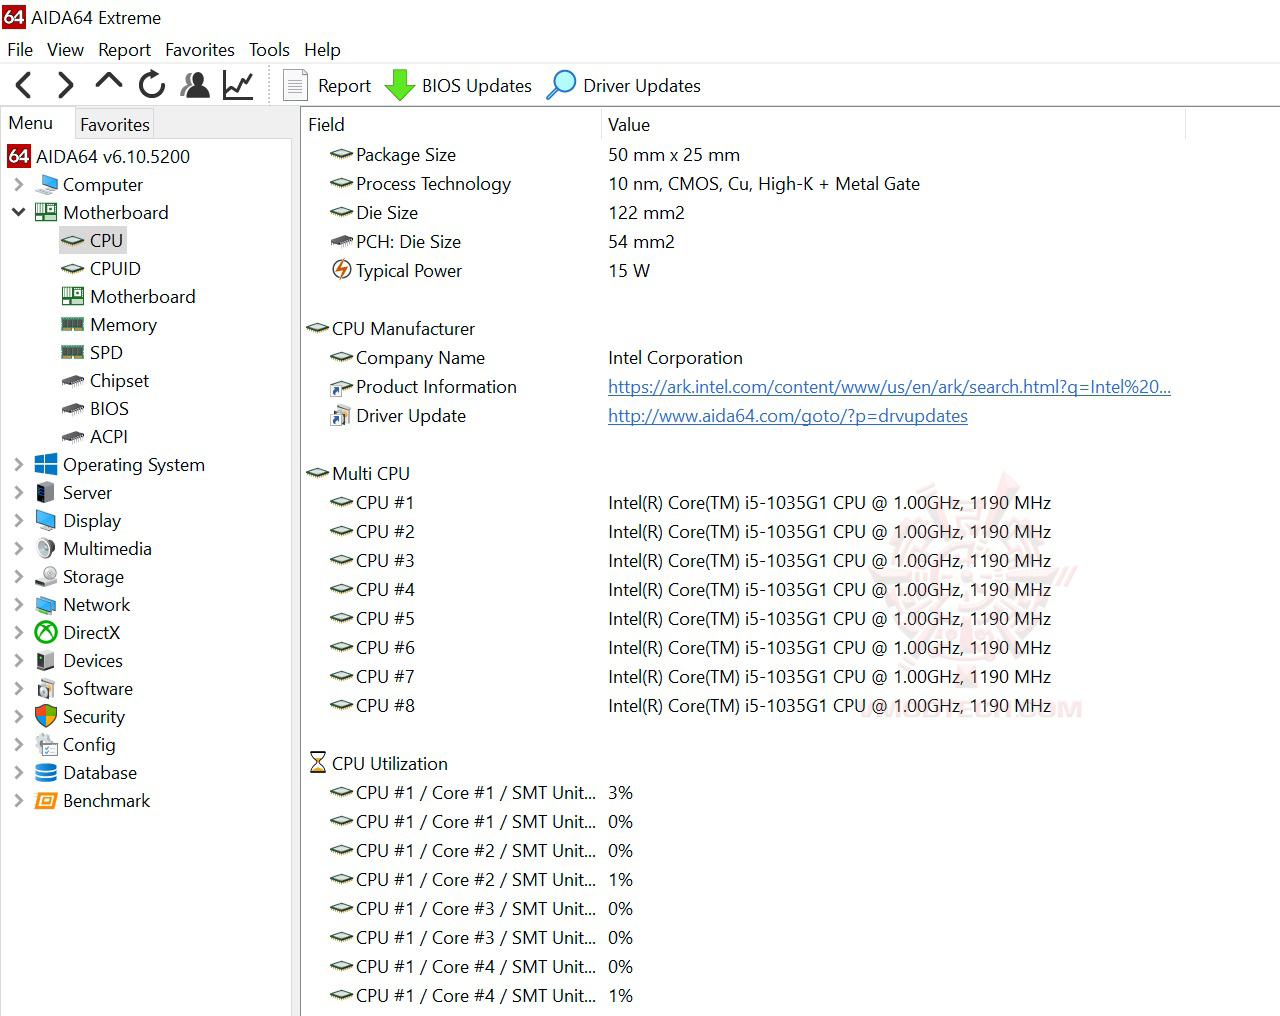Click the Multimedia speaker icon
Image resolution: width=1280 pixels, height=1016 pixels.
click(46, 548)
